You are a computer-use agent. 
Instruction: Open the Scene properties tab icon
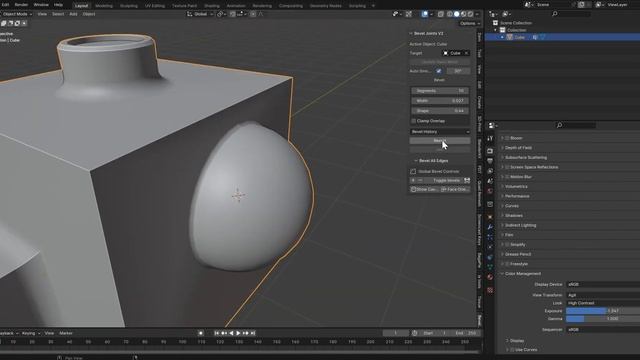click(490, 181)
